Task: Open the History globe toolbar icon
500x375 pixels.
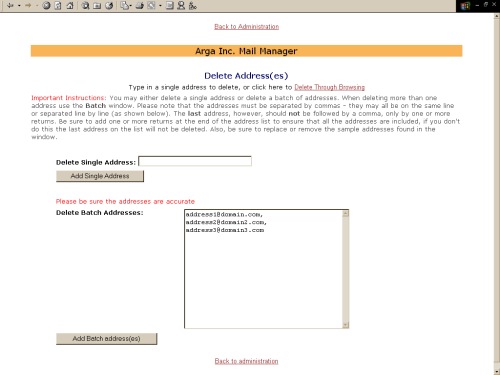Action: pyautogui.click(x=109, y=5)
